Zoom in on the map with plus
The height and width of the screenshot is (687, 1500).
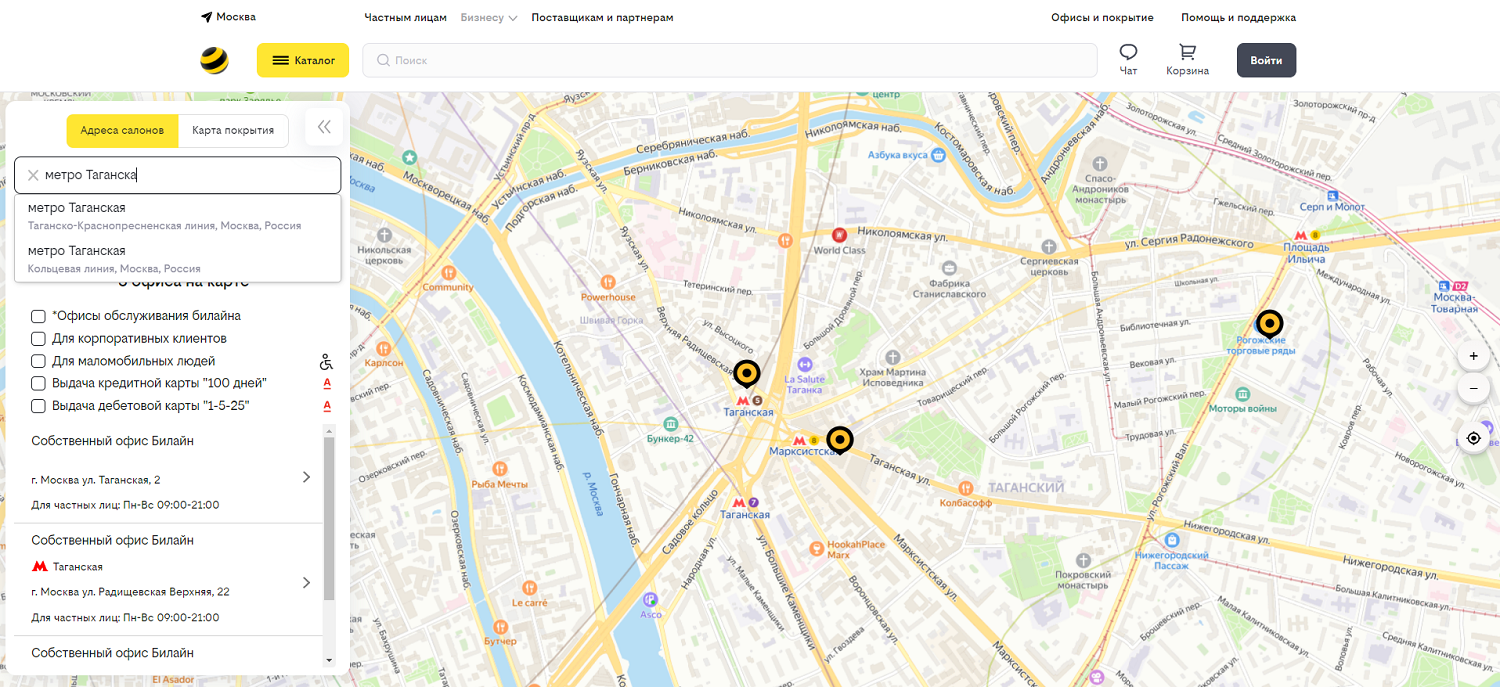[1473, 356]
